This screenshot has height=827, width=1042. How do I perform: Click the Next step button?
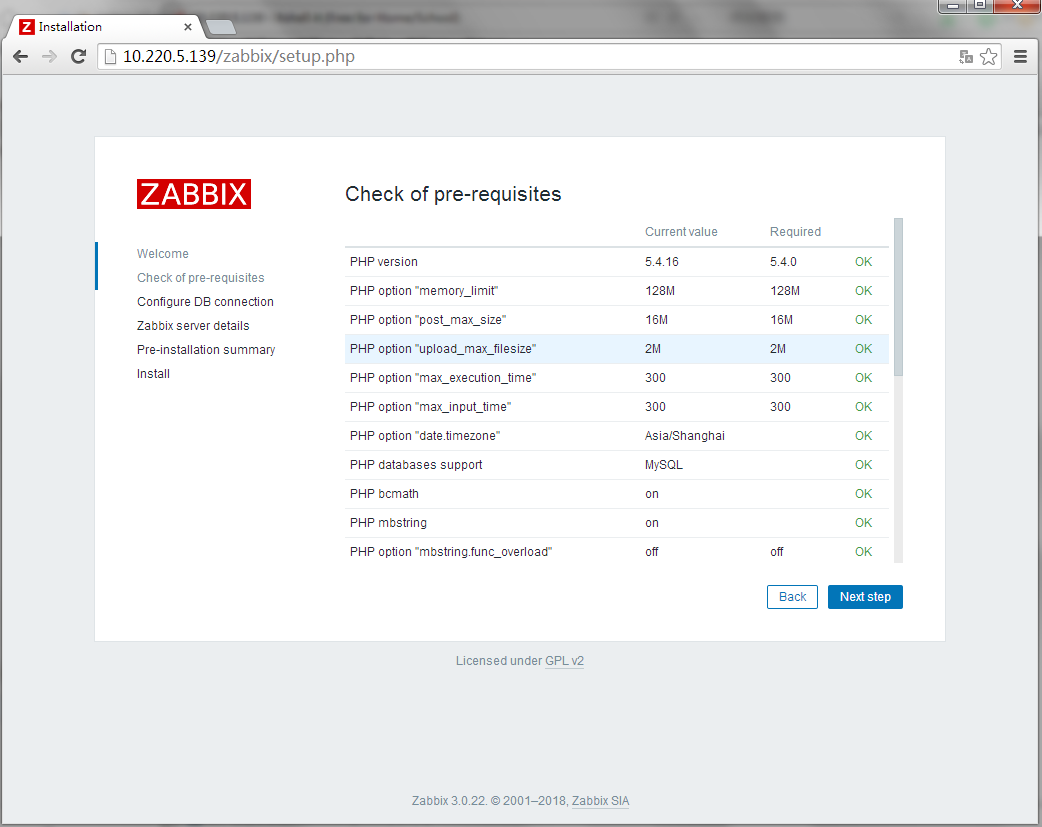[865, 597]
